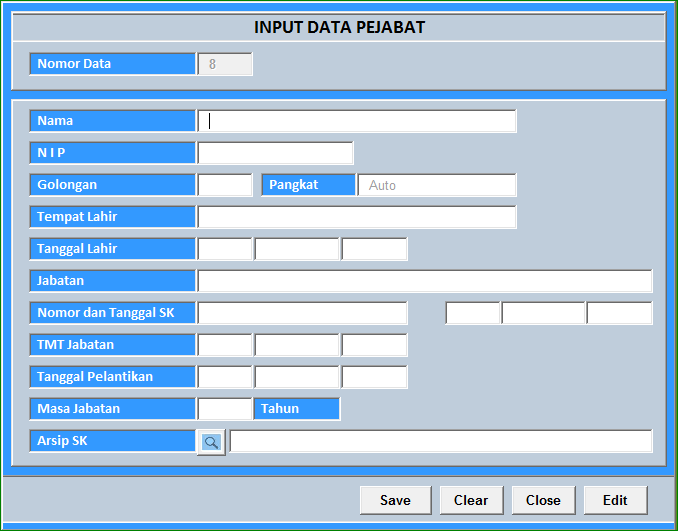678x531 pixels.
Task: Clear all form fields
Action: coord(471,500)
